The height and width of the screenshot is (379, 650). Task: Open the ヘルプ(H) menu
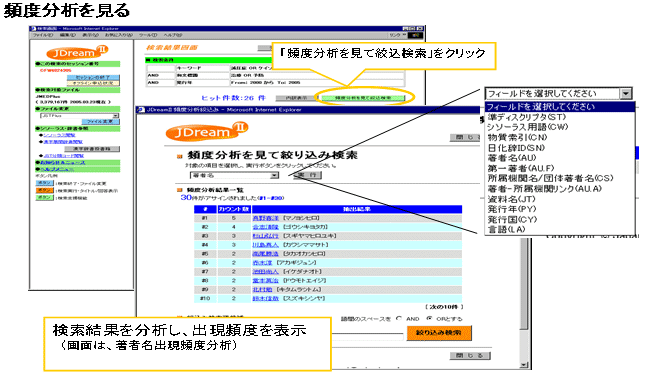[172, 35]
